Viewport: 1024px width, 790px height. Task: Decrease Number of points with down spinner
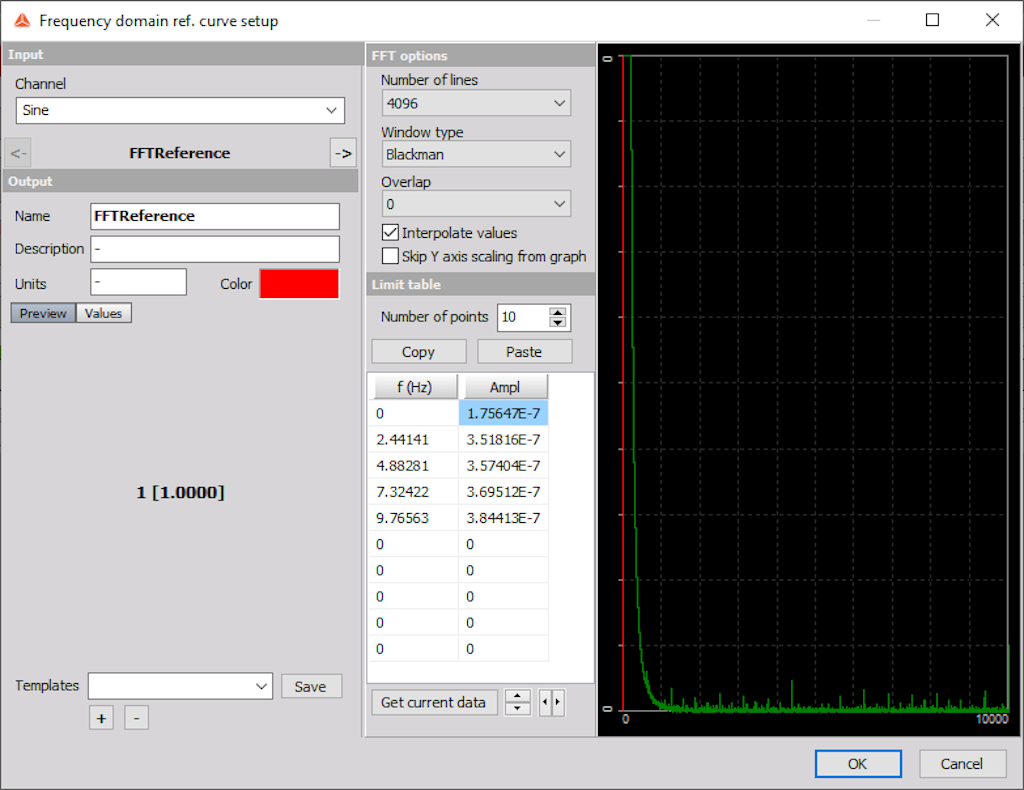coord(557,323)
